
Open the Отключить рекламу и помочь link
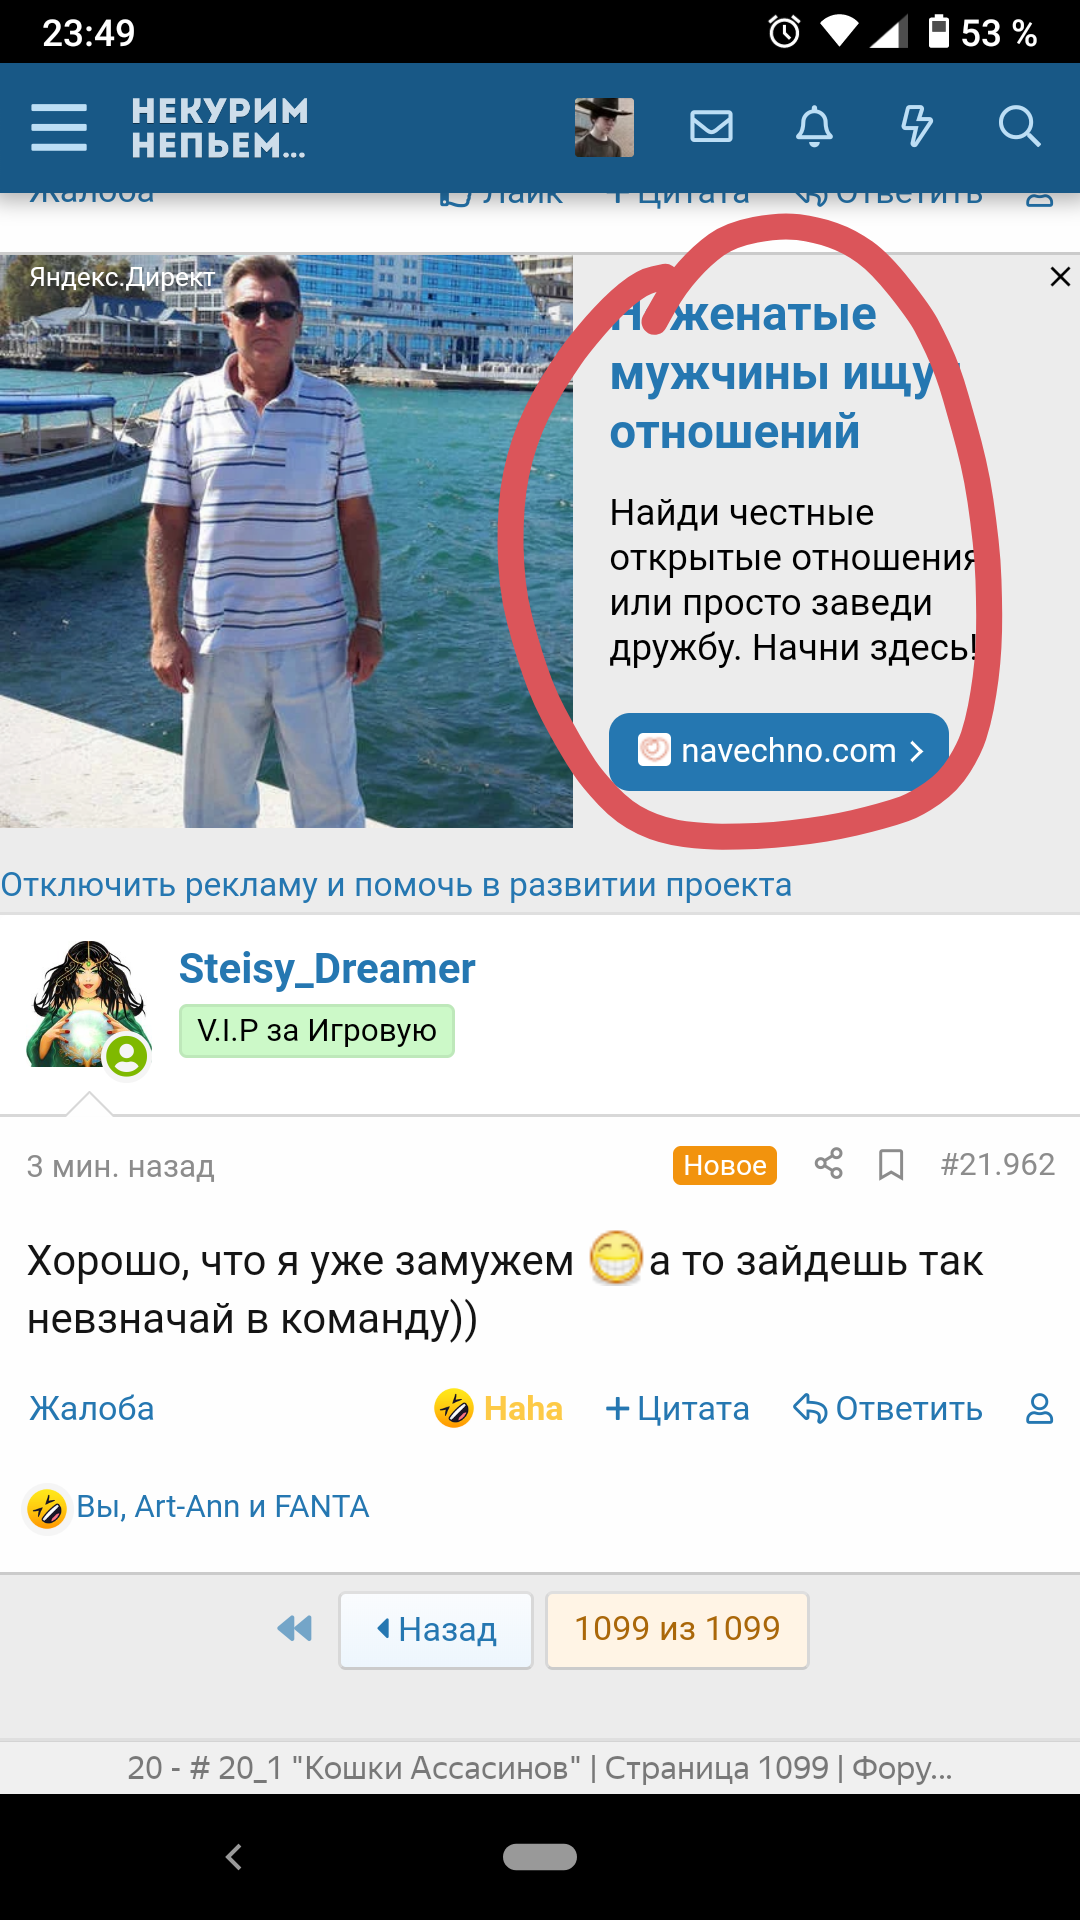coord(396,885)
